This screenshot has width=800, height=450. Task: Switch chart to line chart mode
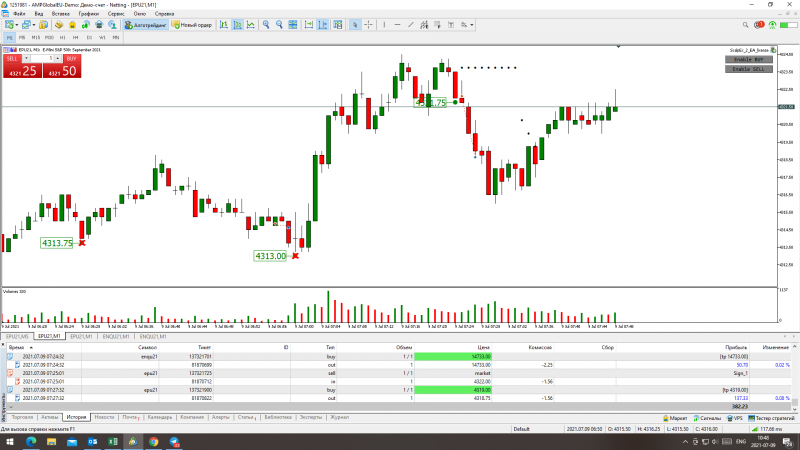point(251,24)
